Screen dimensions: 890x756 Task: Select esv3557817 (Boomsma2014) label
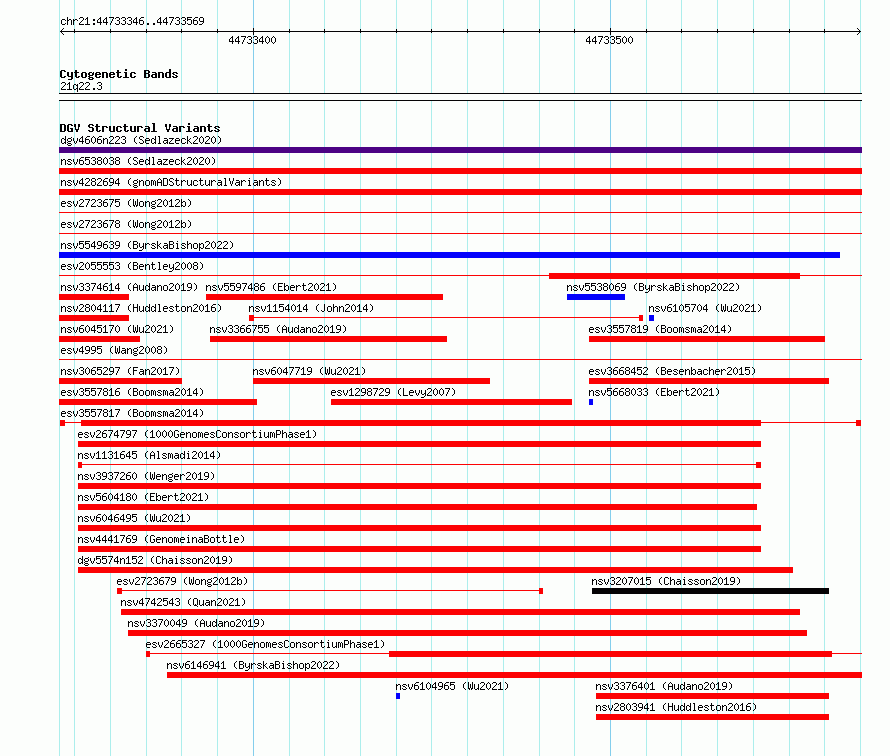coord(132,413)
